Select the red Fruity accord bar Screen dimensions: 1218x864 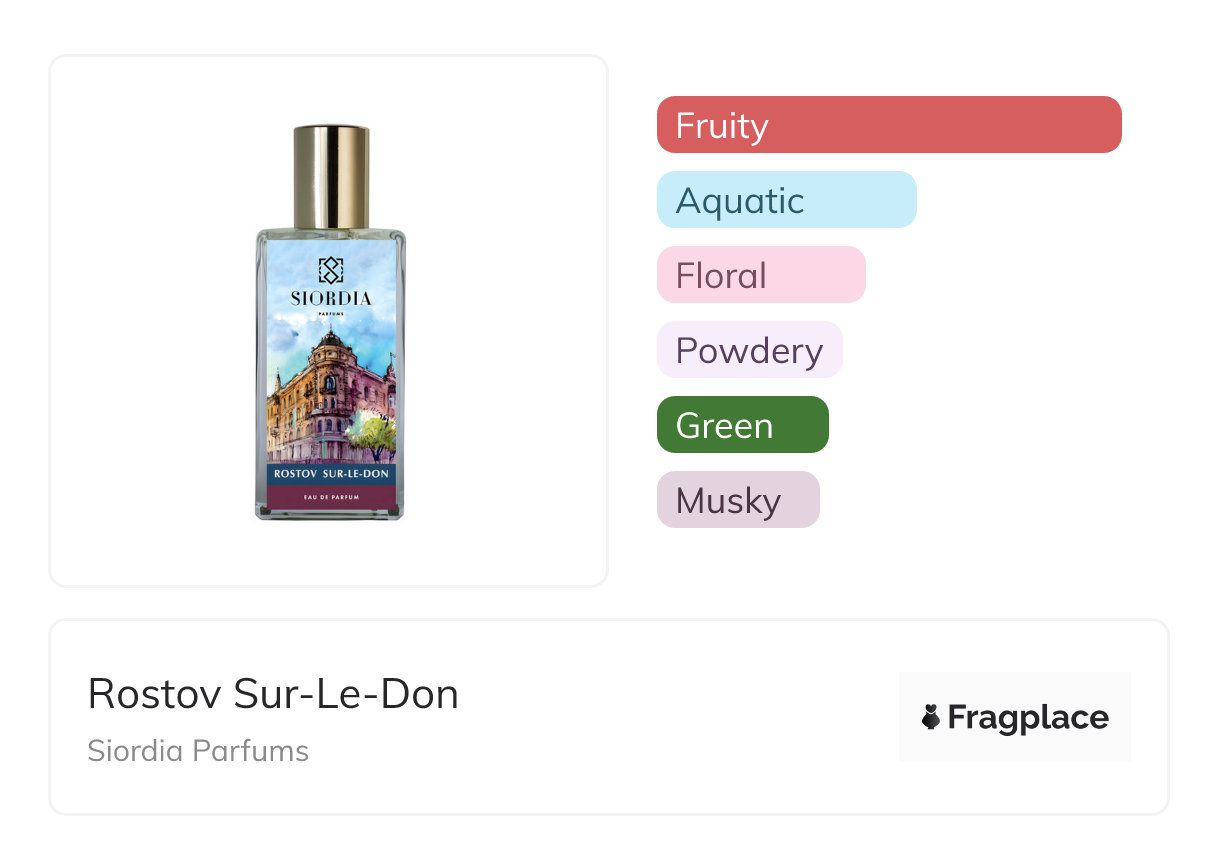click(x=889, y=125)
